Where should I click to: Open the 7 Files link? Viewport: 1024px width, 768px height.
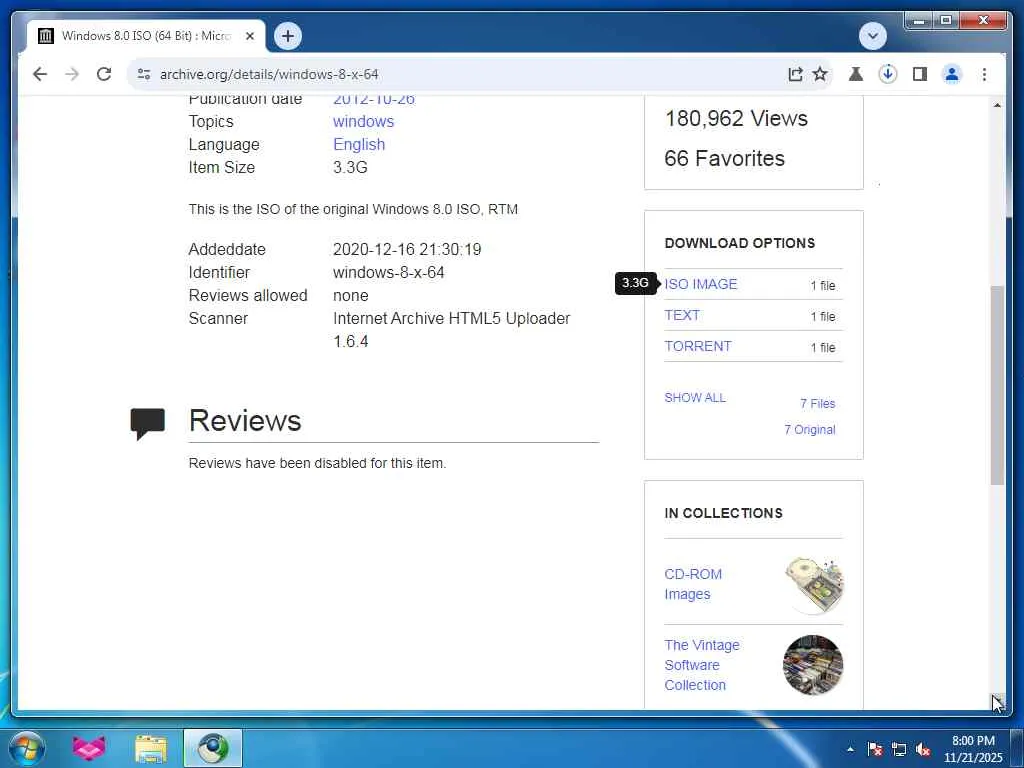(x=818, y=404)
